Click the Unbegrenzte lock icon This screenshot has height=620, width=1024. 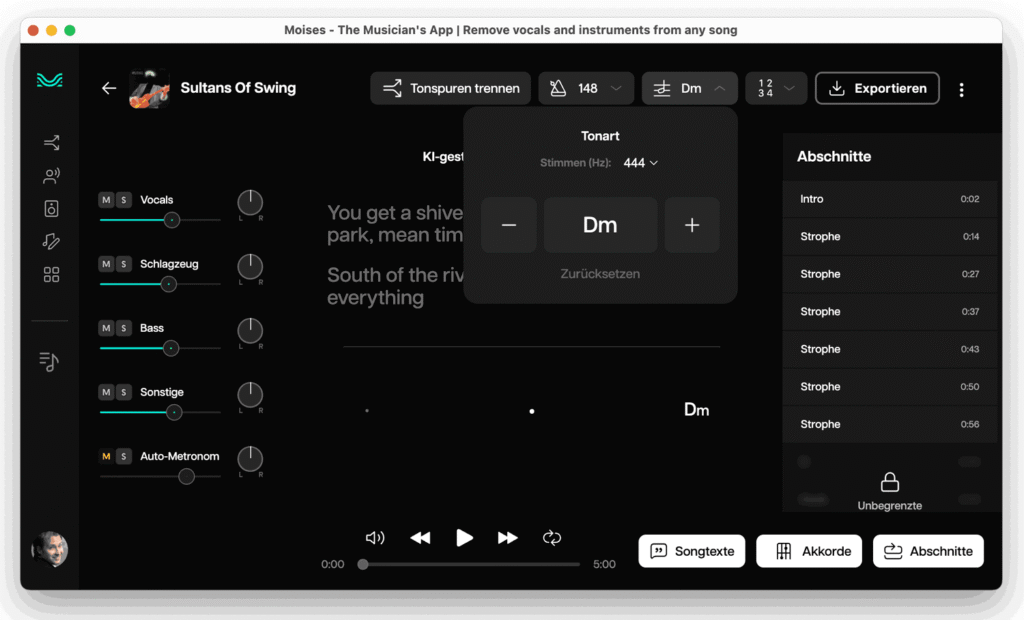889,482
